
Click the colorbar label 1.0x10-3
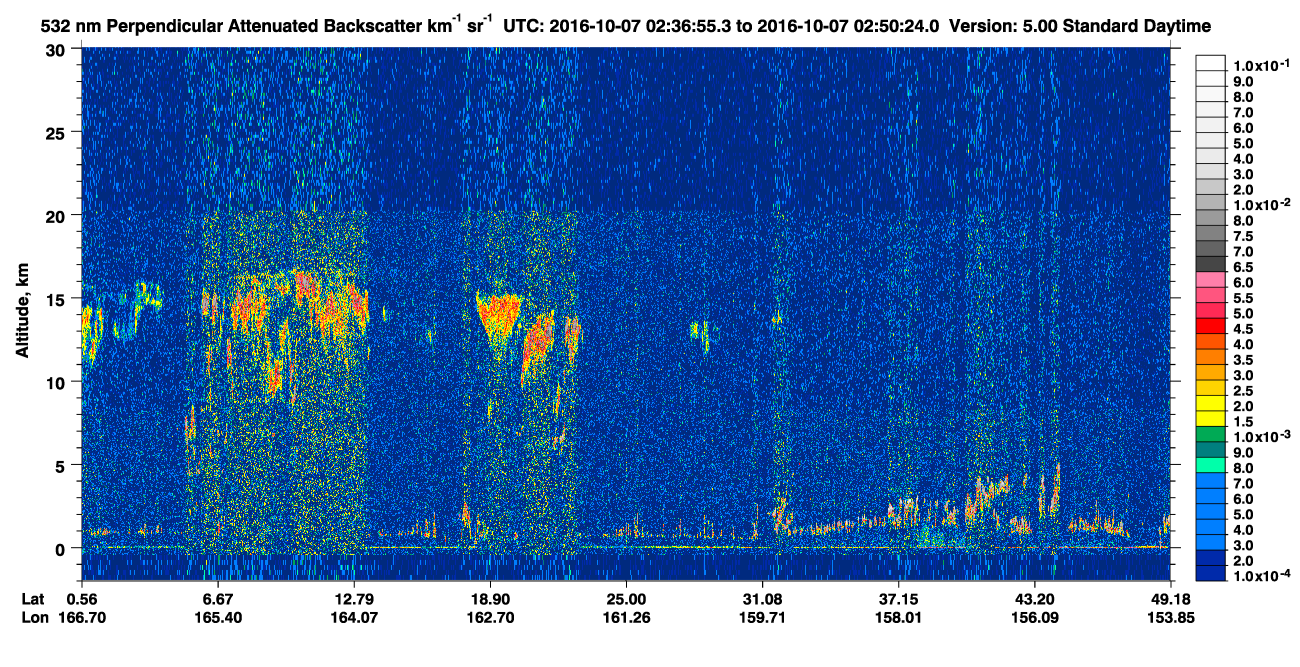(1261, 437)
